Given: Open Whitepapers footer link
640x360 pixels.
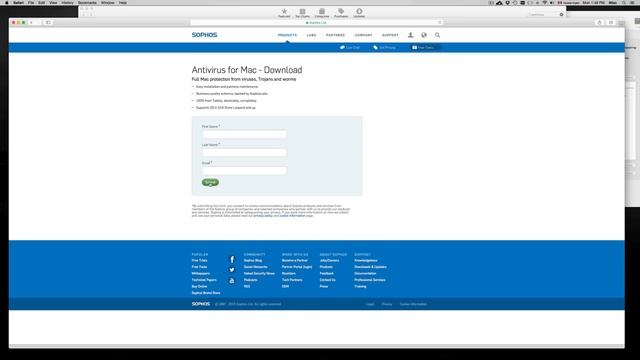Looking at the screenshot, I should tap(201, 273).
